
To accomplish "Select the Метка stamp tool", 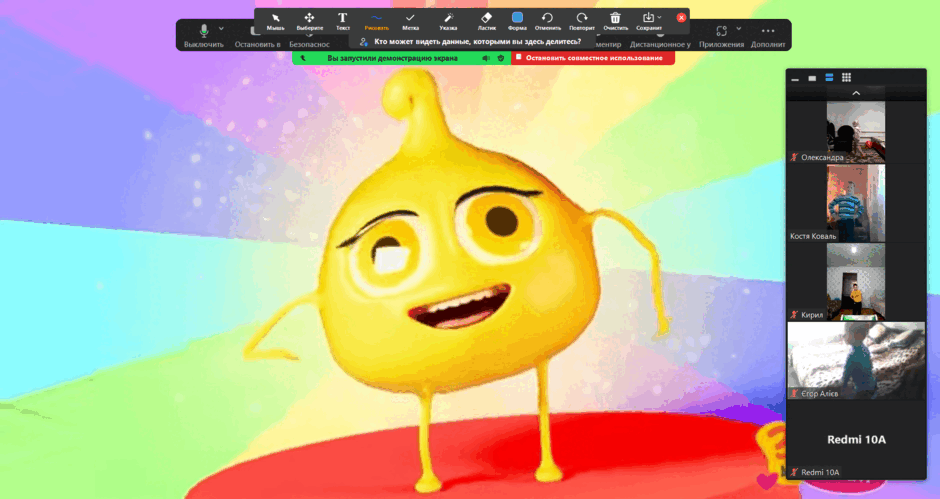I will pyautogui.click(x=410, y=21).
